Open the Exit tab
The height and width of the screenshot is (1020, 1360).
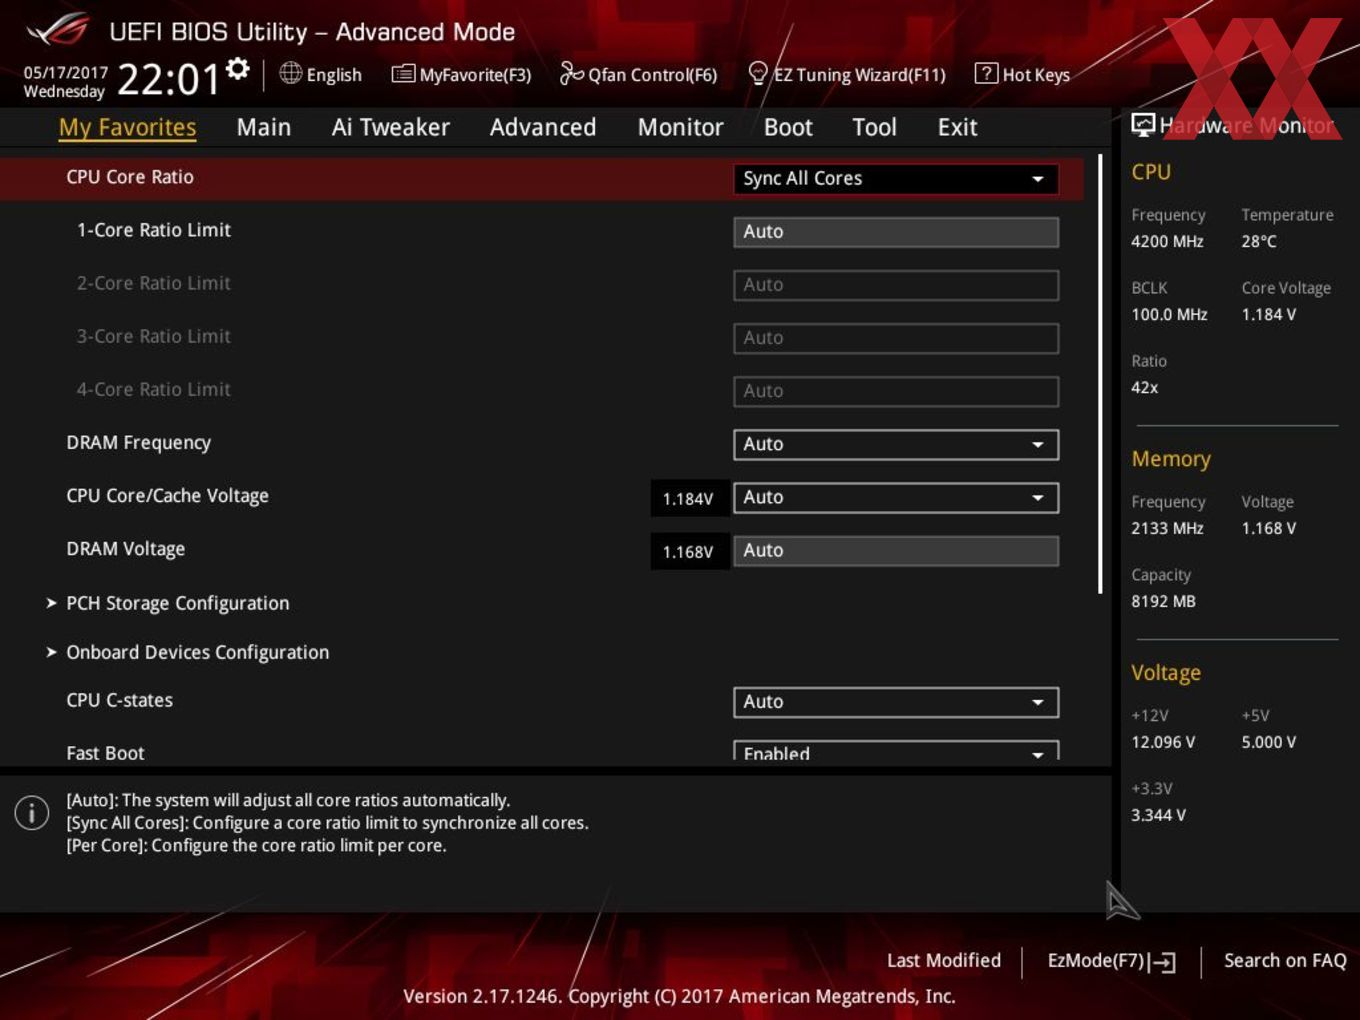pos(957,127)
